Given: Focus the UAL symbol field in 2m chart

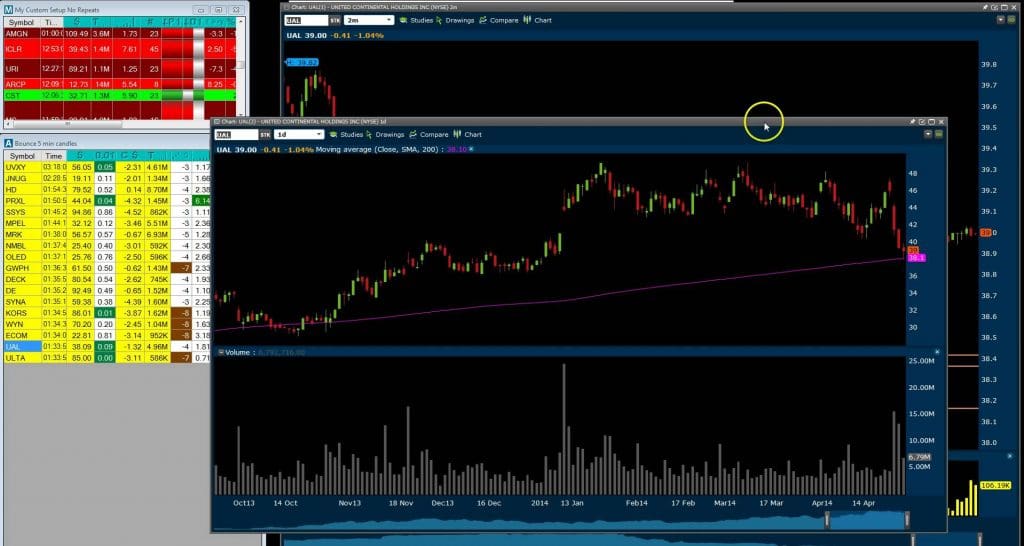Looking at the screenshot, I should click(306, 20).
